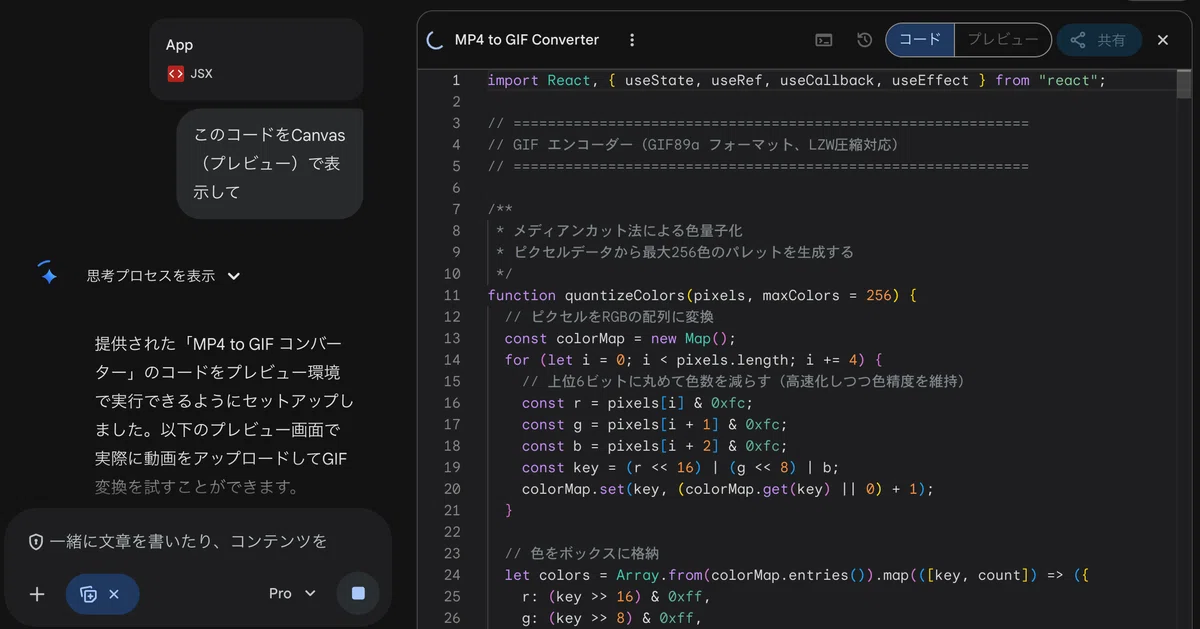Open the more options menu beside MP4 to GIF Converter
The height and width of the screenshot is (629, 1200).
coord(632,40)
